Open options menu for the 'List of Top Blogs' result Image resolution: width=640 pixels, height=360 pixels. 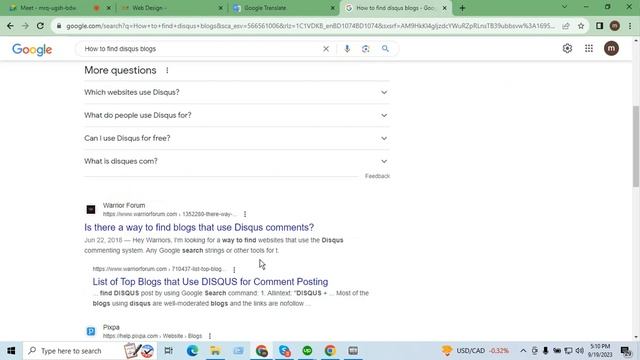point(234,269)
